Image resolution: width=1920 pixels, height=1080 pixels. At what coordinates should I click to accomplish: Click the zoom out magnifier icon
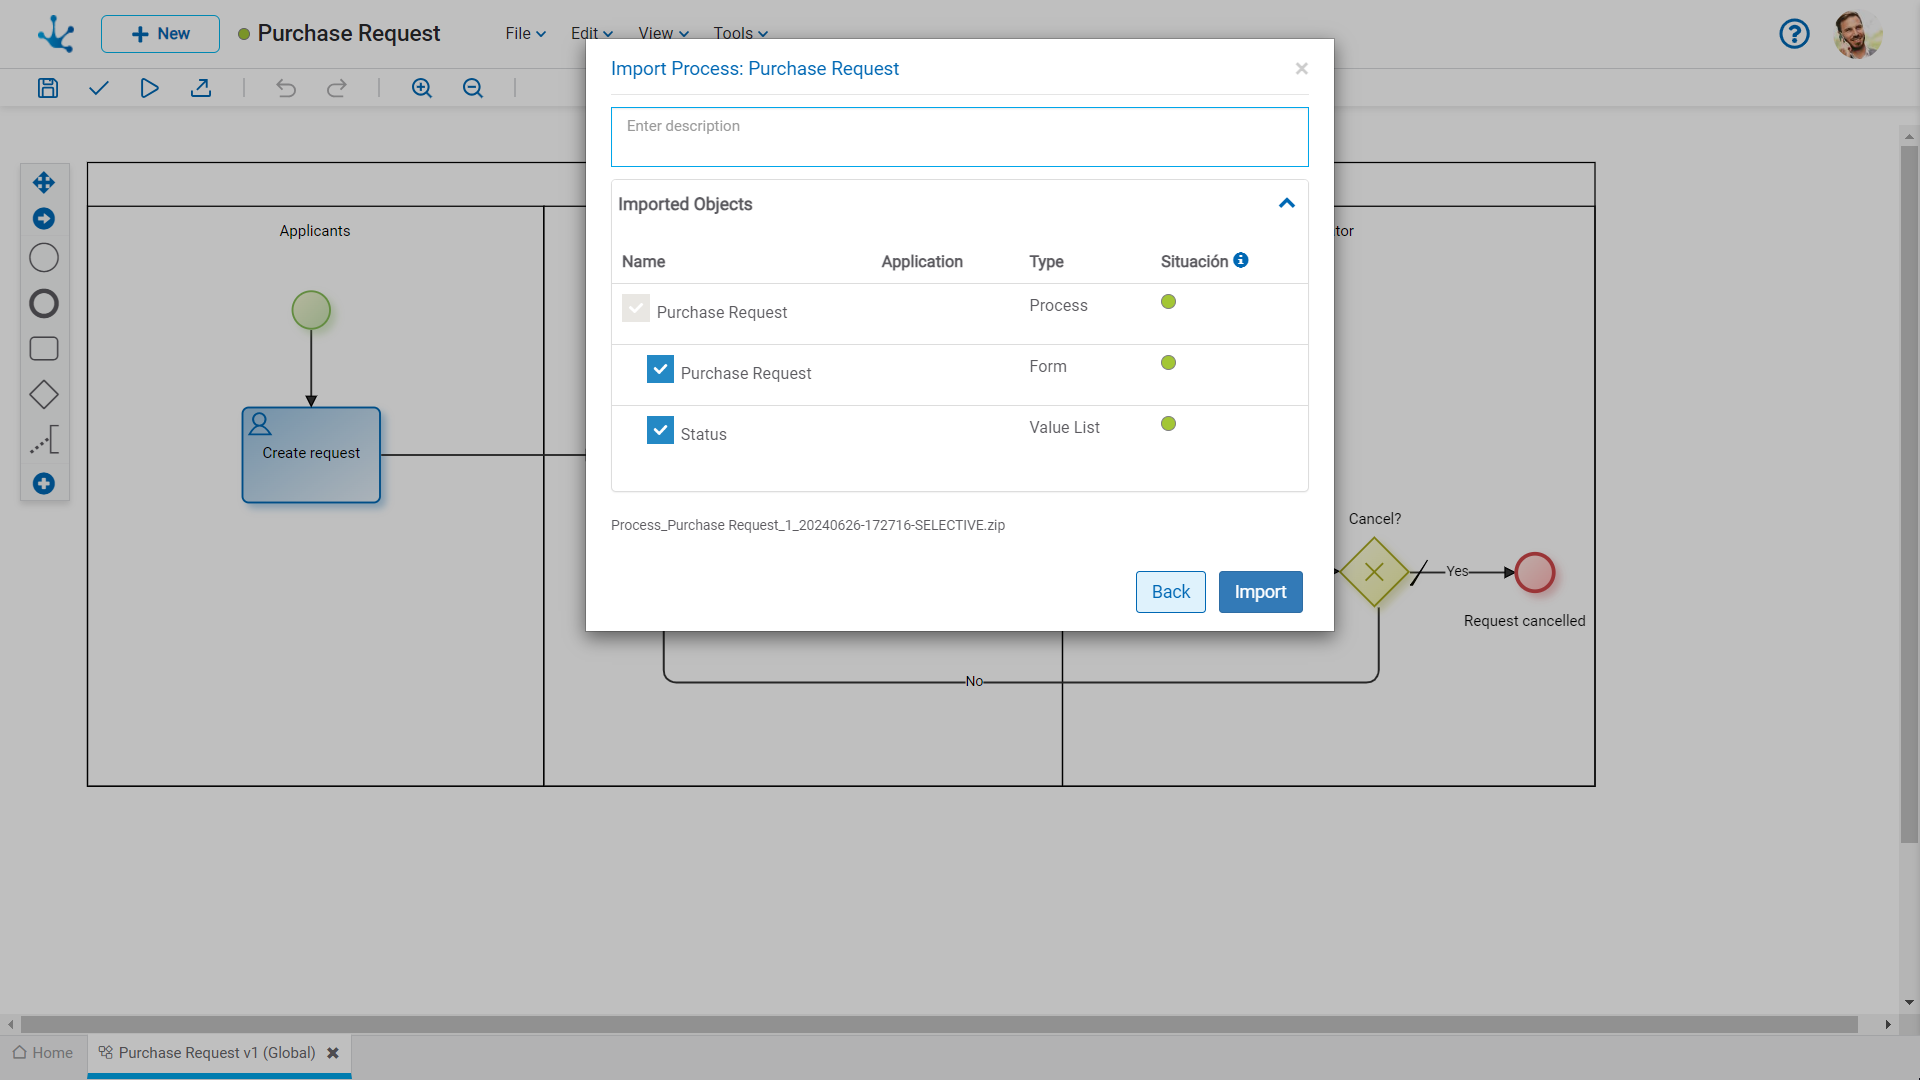pos(473,88)
